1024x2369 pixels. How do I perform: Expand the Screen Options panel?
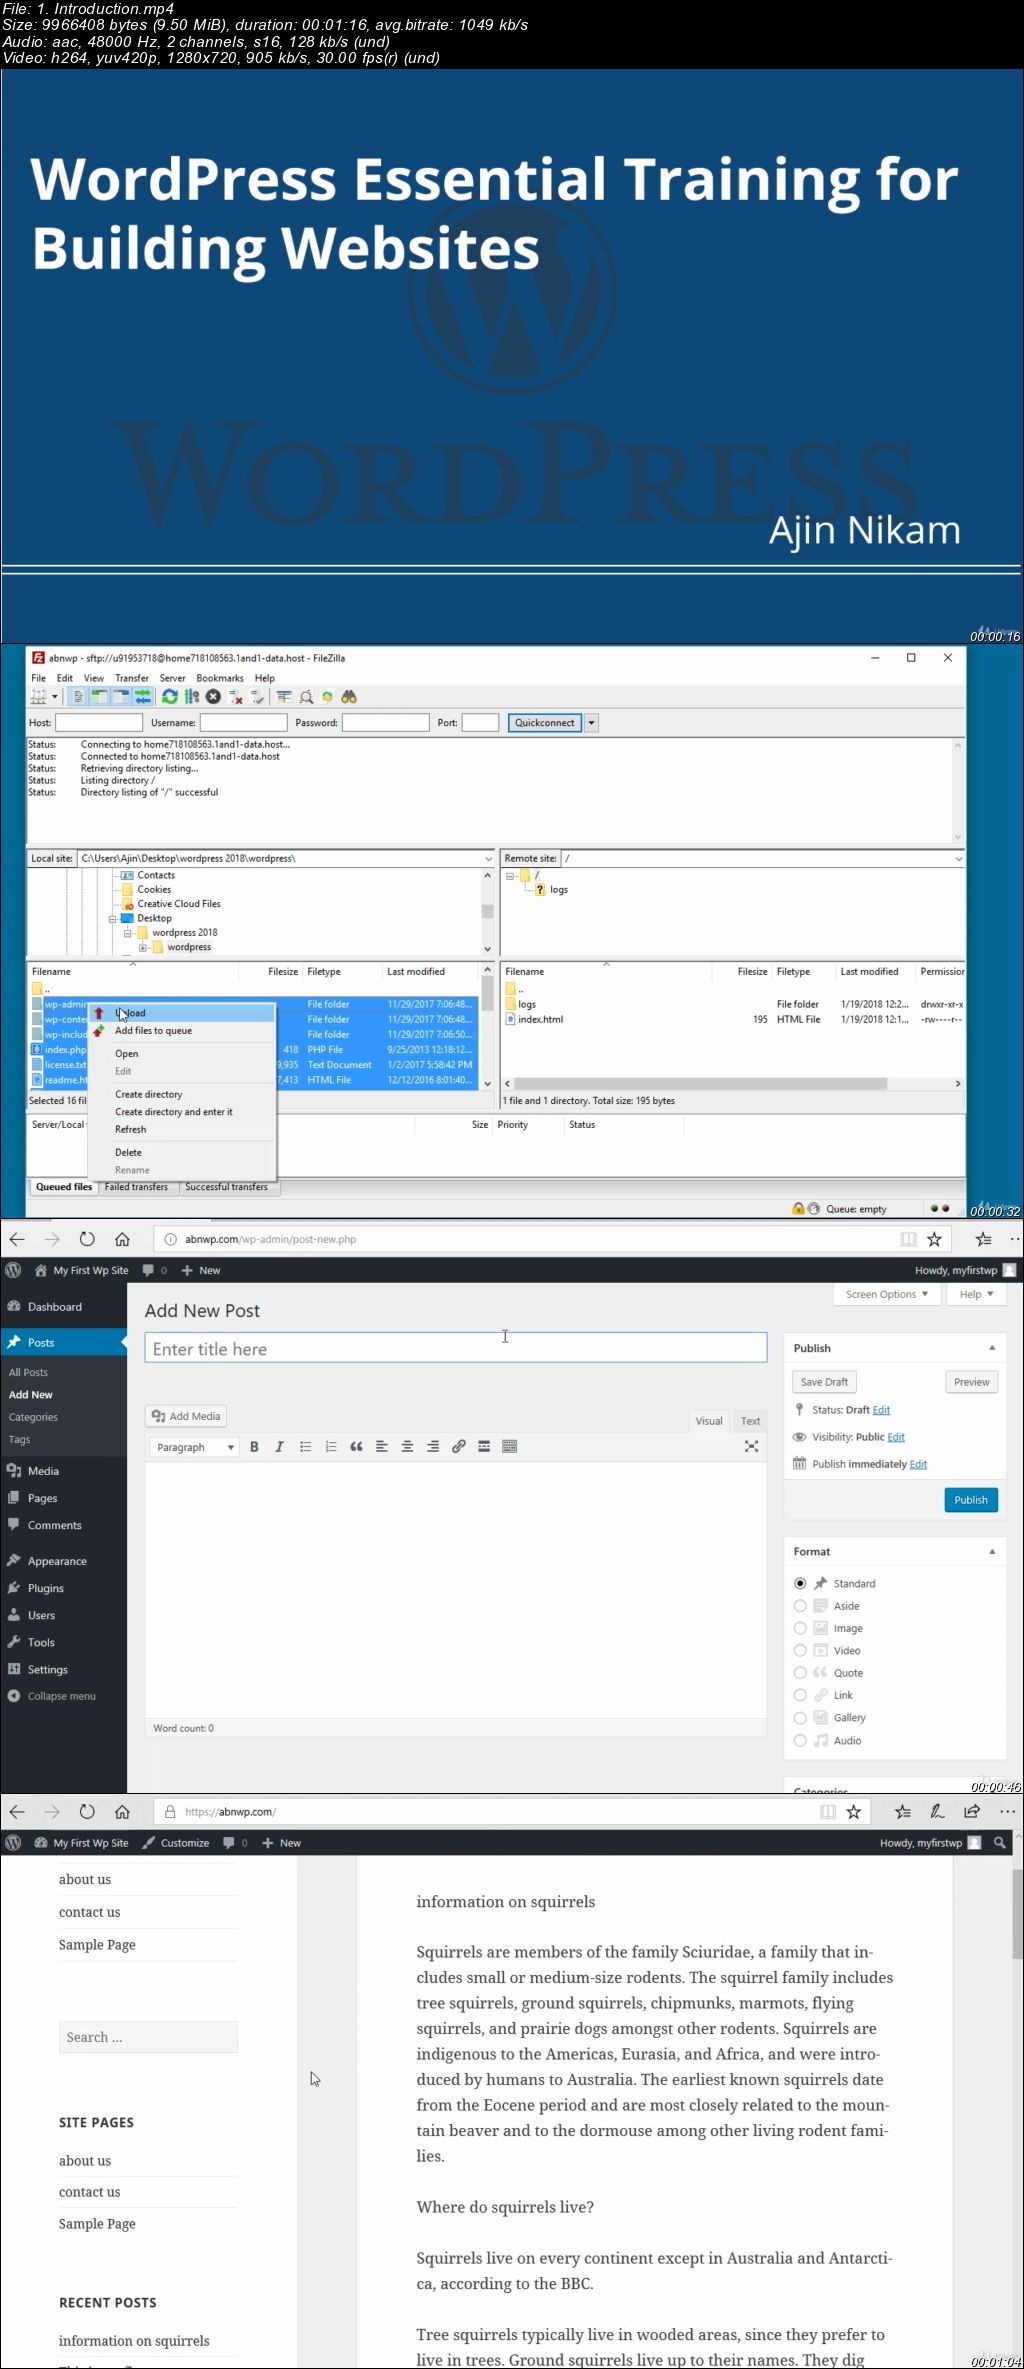point(886,1294)
